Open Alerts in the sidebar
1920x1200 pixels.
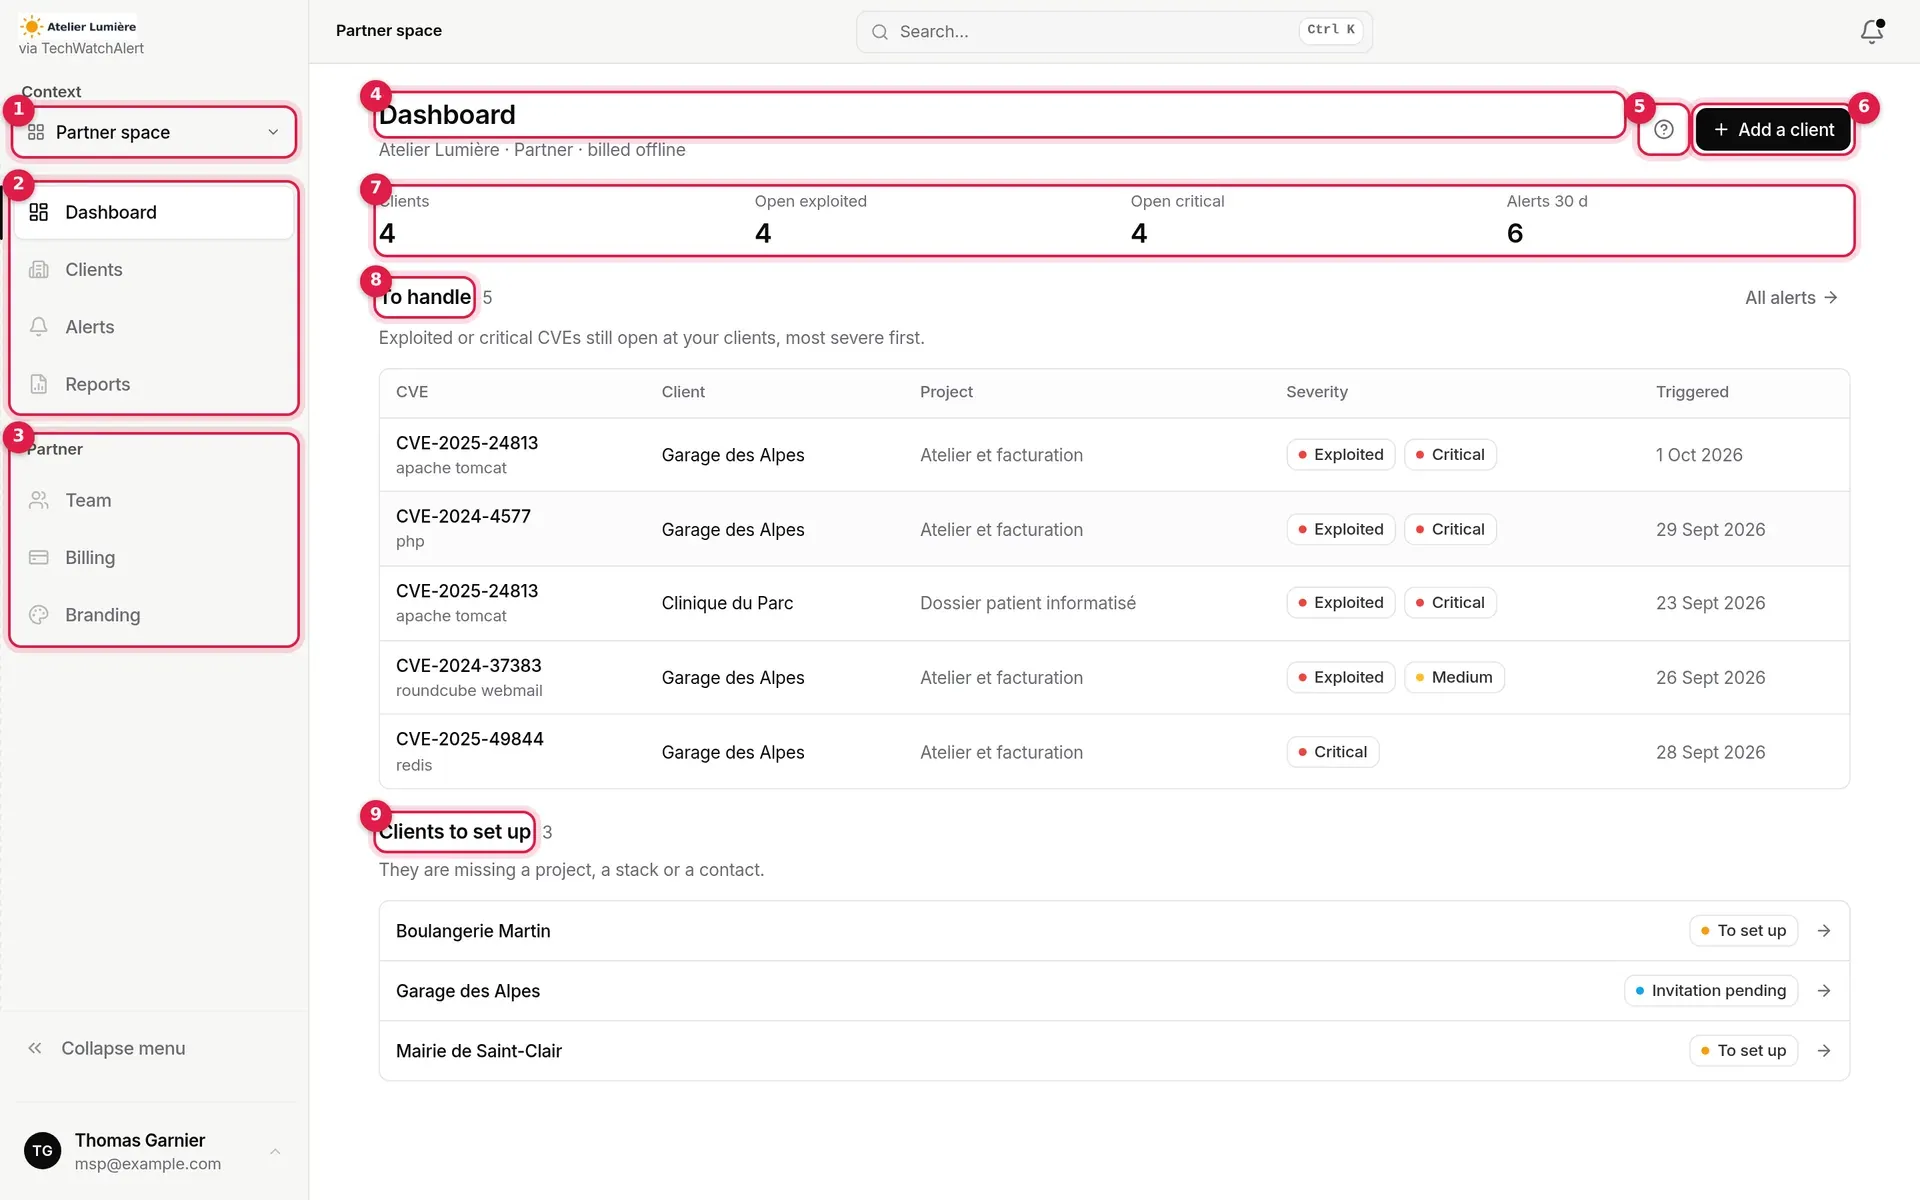(154, 327)
